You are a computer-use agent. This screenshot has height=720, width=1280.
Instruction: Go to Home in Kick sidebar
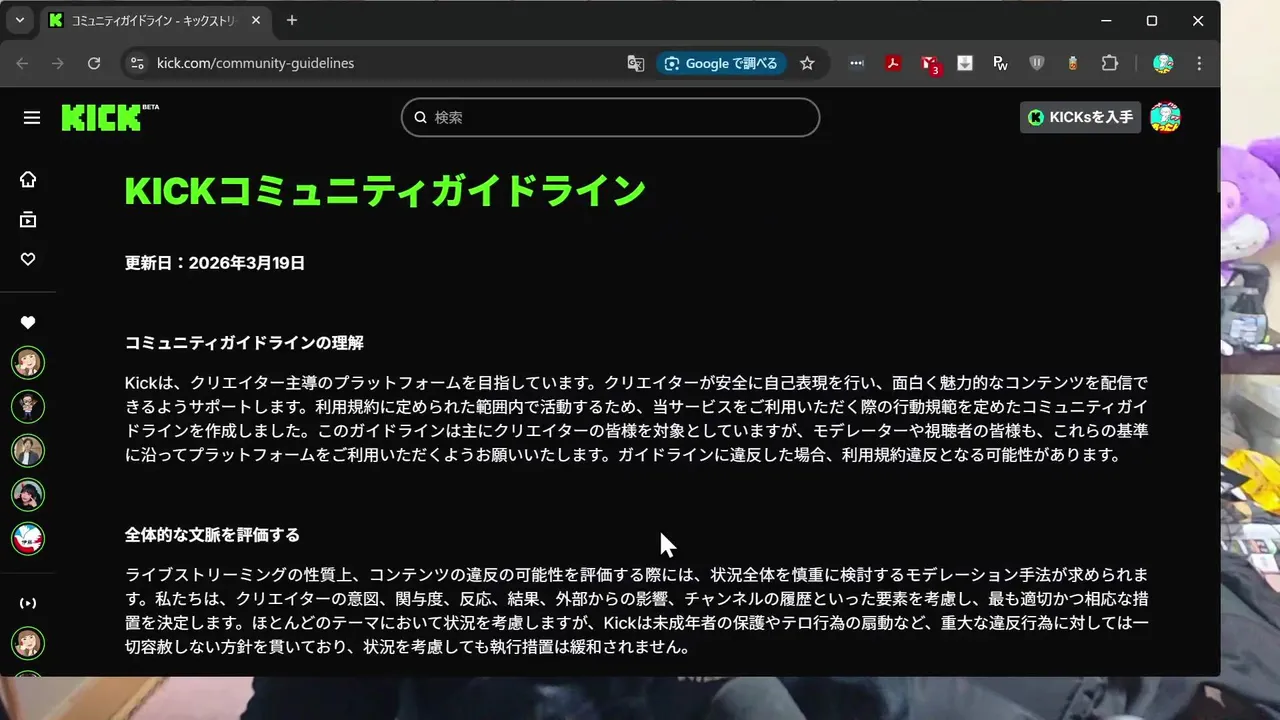[28, 179]
